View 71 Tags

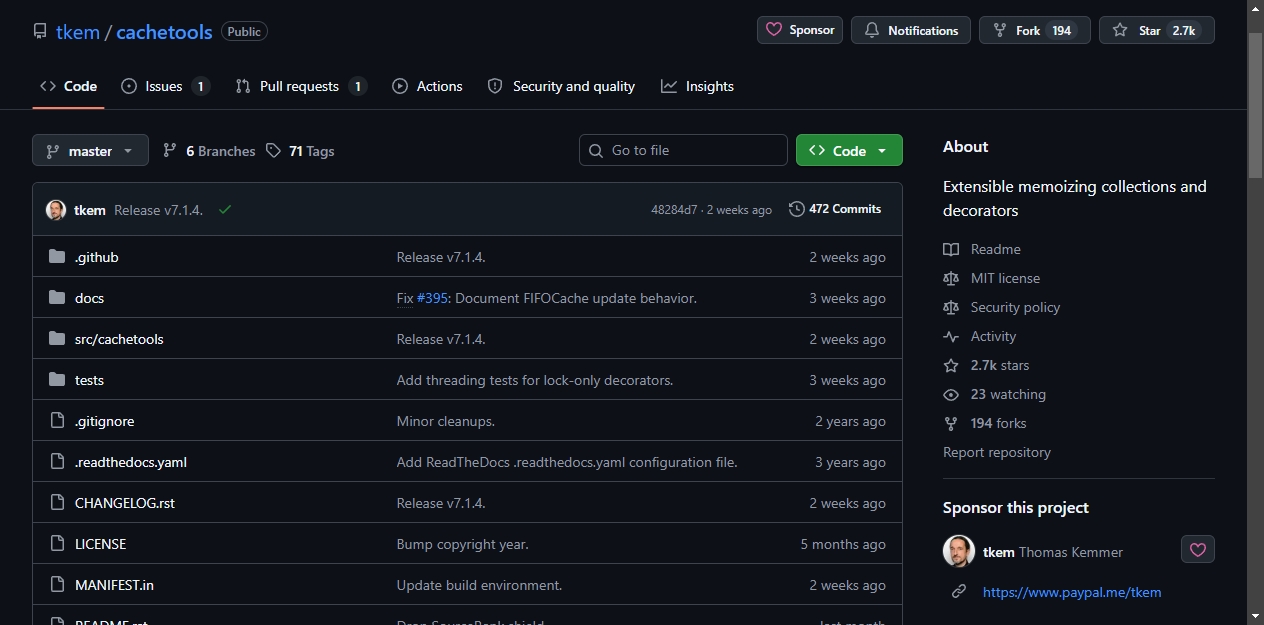[300, 151]
